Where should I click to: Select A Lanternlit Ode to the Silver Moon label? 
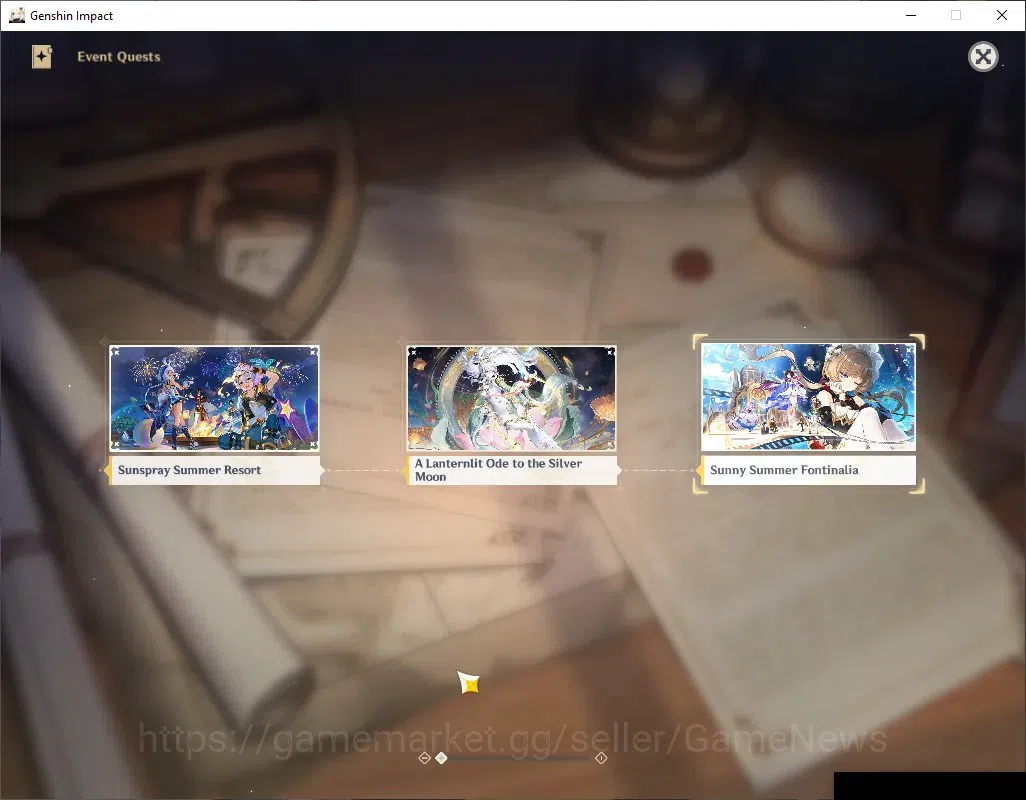click(x=511, y=470)
